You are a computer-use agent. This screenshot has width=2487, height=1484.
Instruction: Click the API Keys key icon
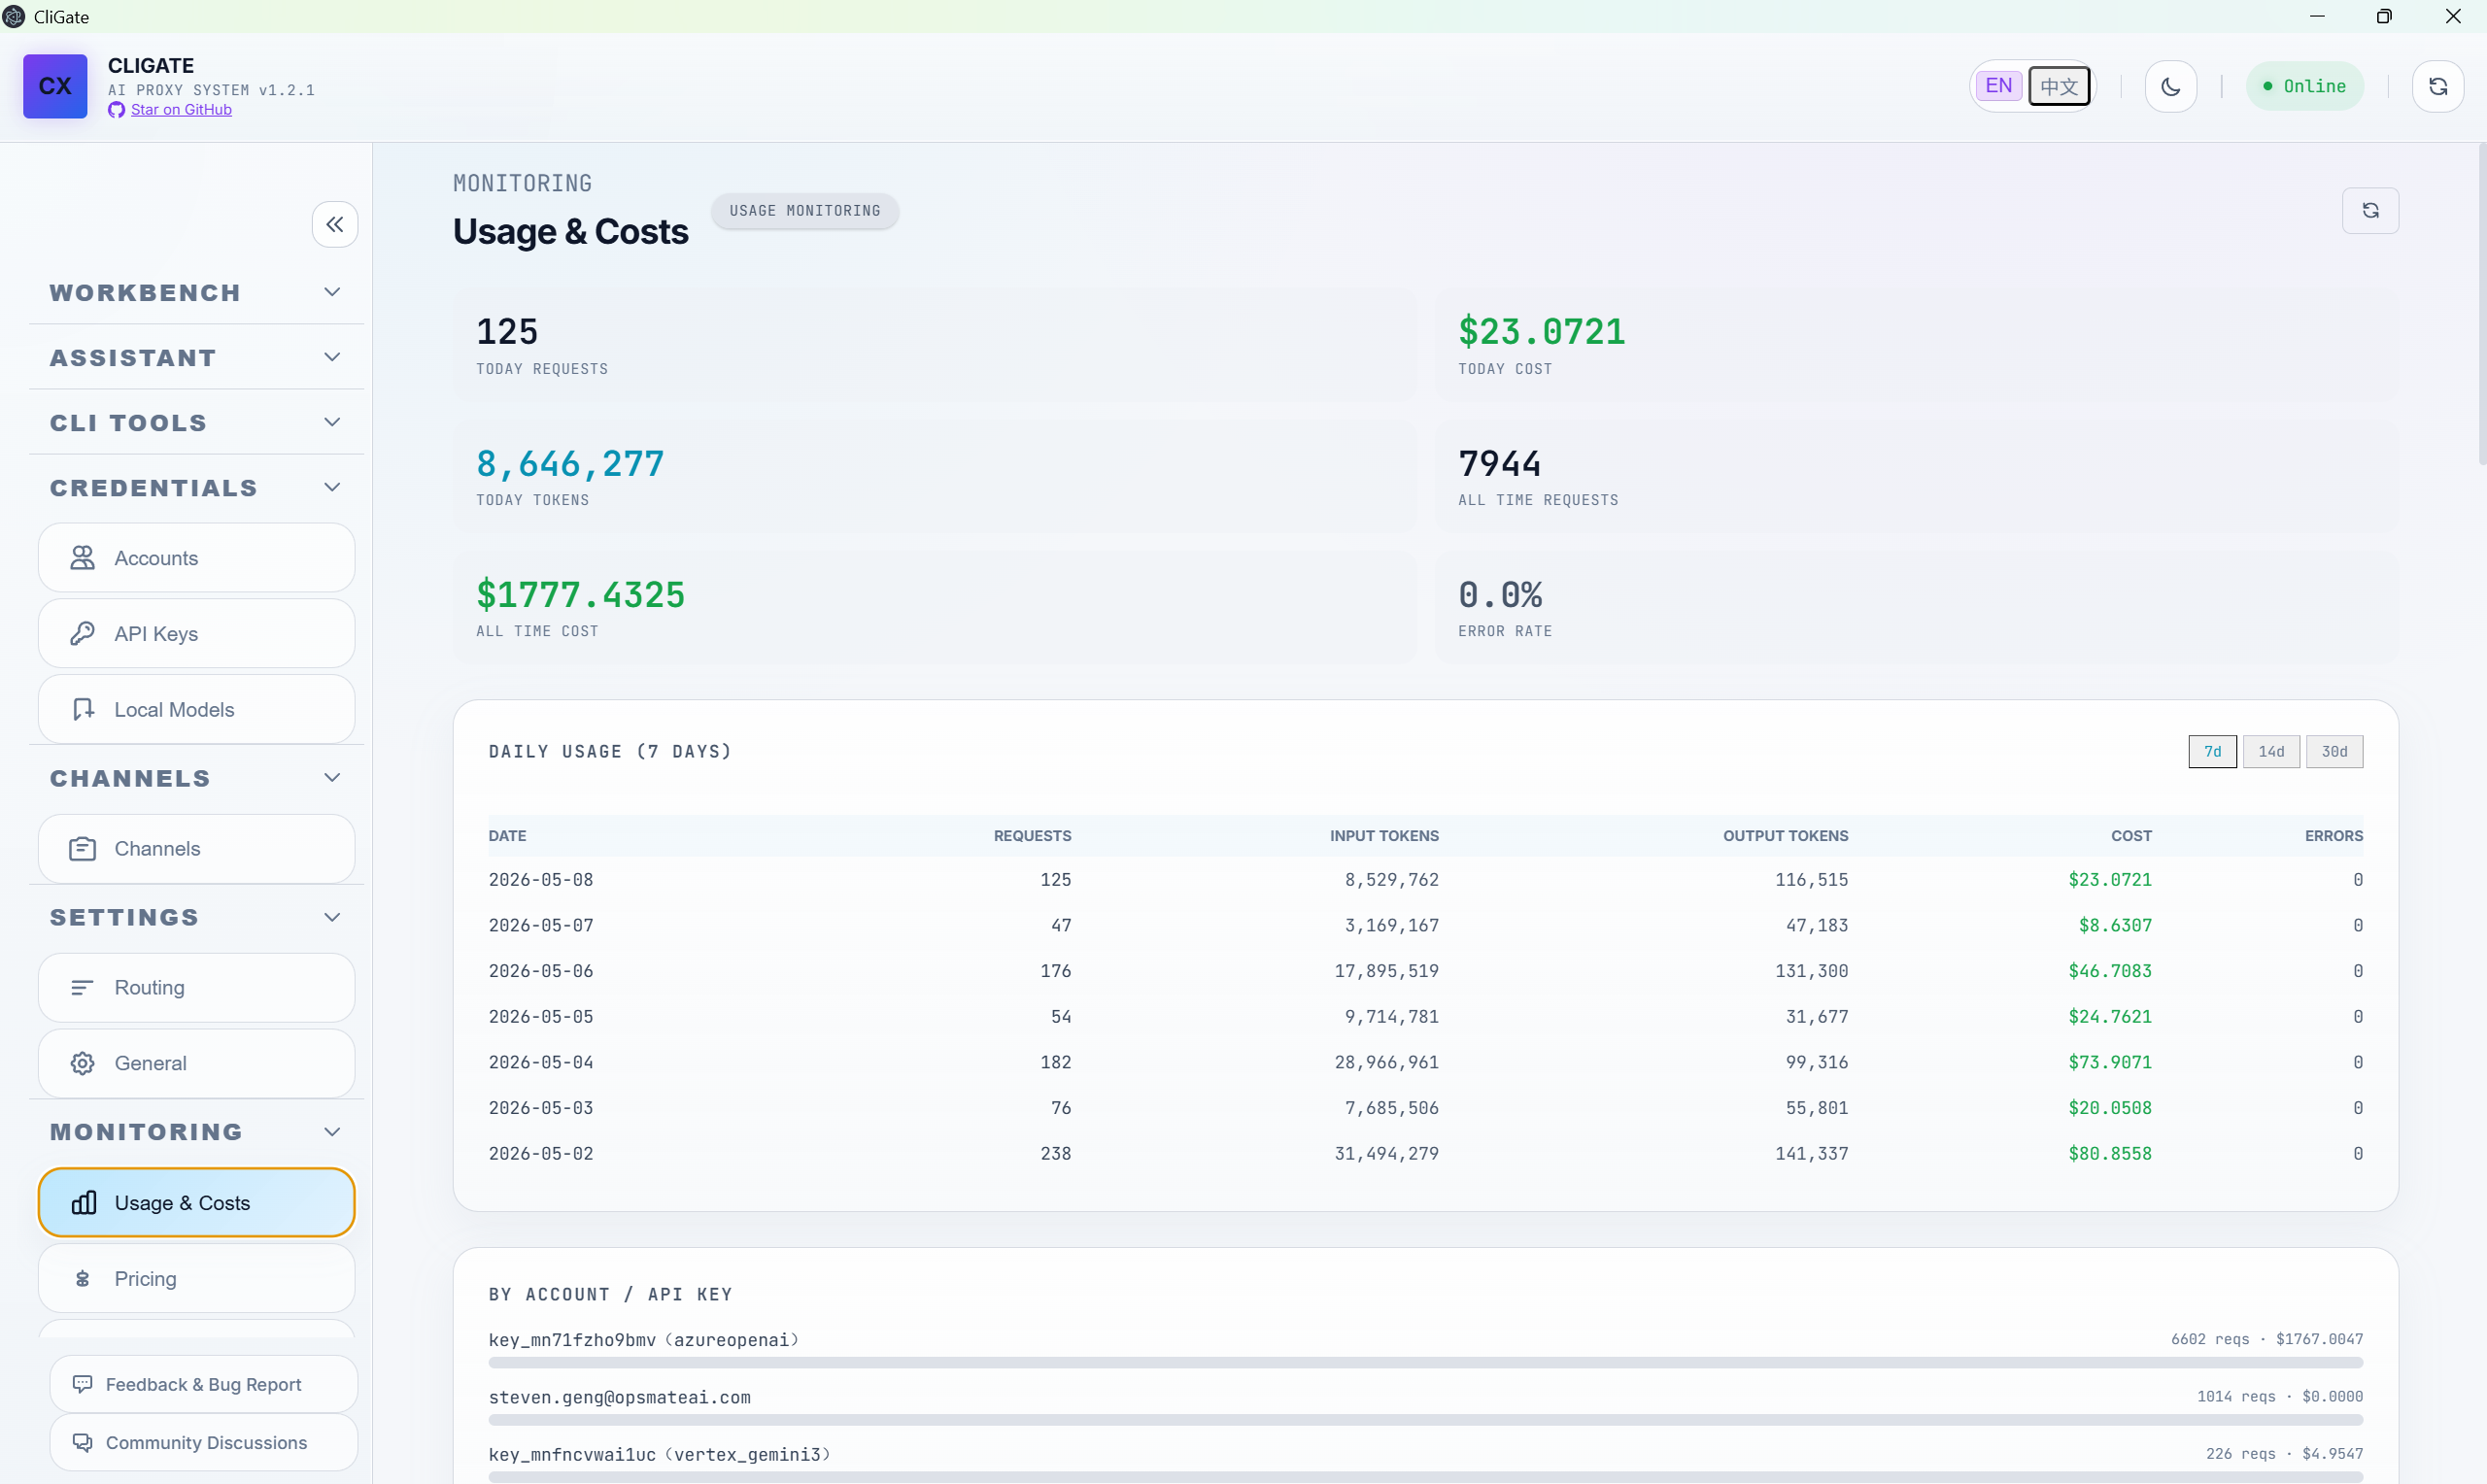83,634
